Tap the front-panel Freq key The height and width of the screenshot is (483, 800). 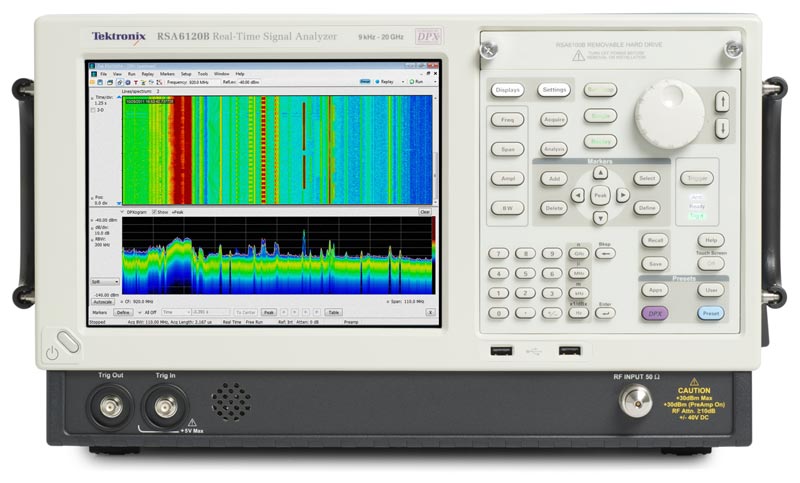[507, 120]
